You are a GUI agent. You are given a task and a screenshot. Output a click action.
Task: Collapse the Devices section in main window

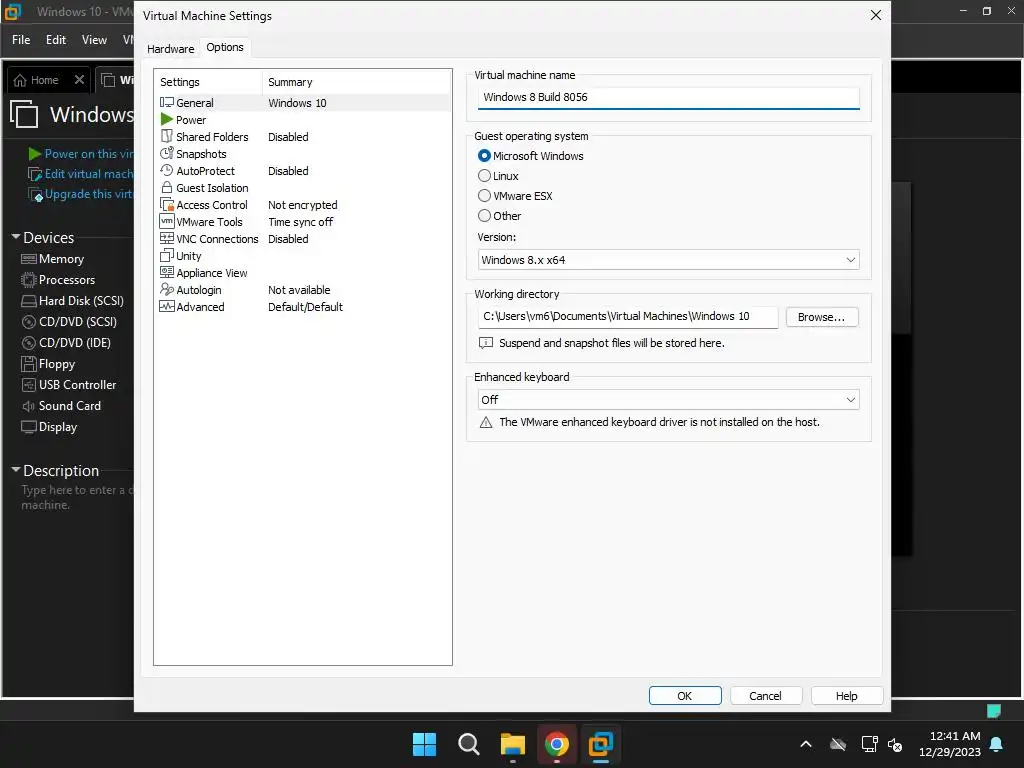point(16,236)
